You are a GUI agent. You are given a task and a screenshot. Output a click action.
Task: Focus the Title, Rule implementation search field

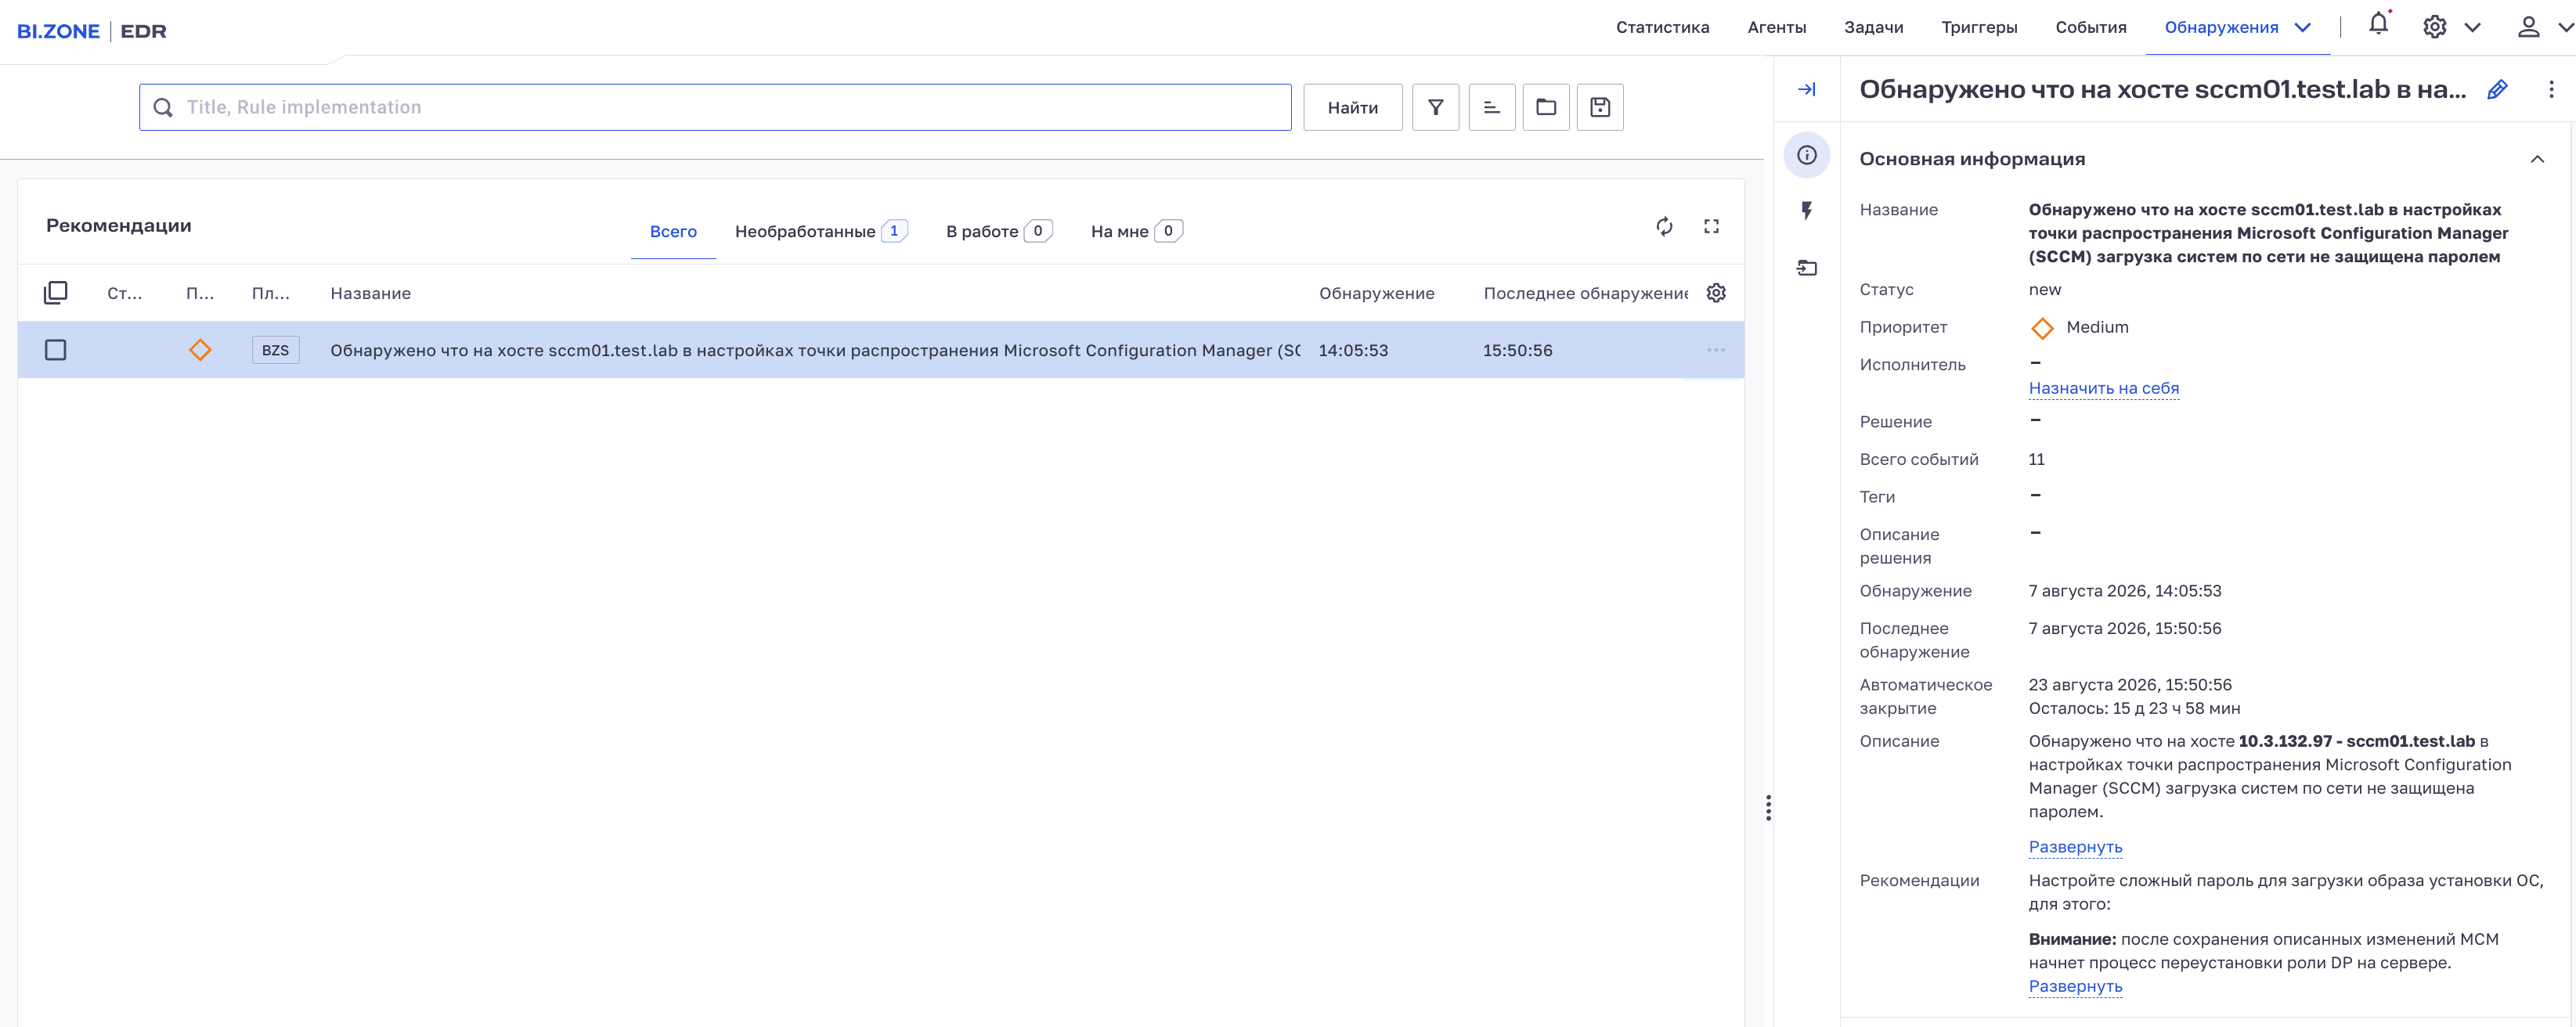[715, 107]
